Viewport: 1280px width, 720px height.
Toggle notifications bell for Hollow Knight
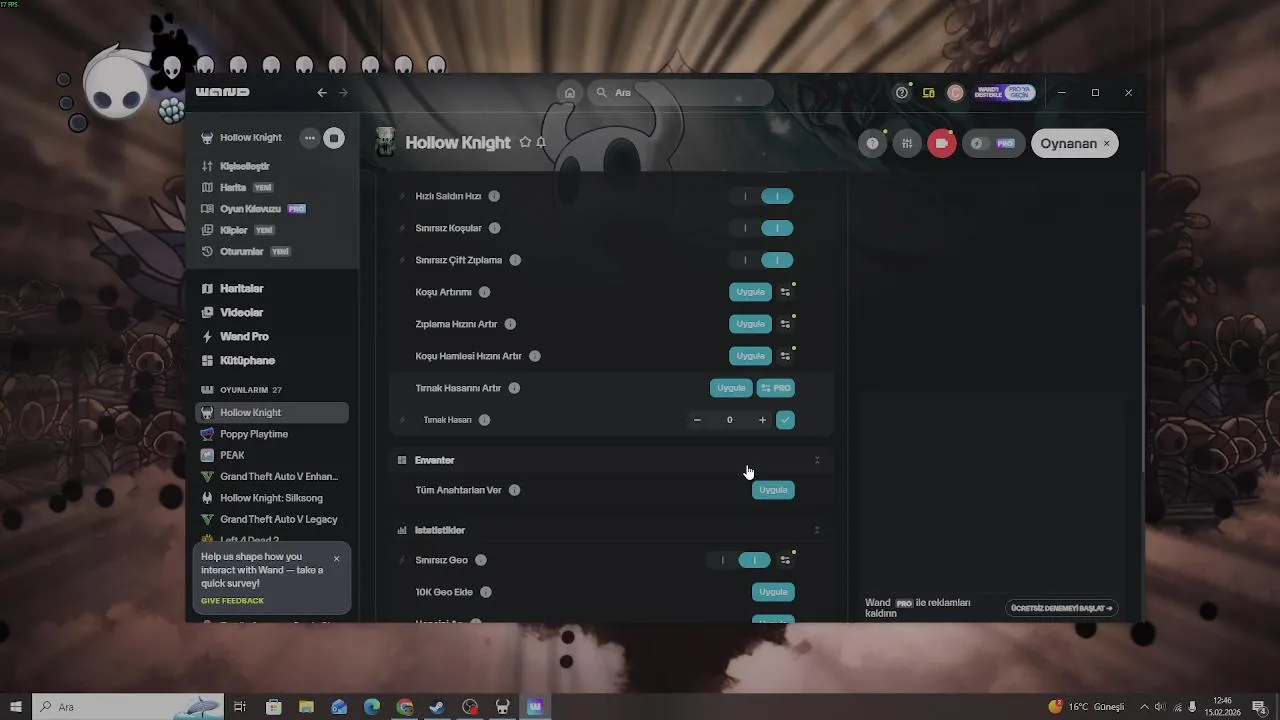[x=541, y=143]
